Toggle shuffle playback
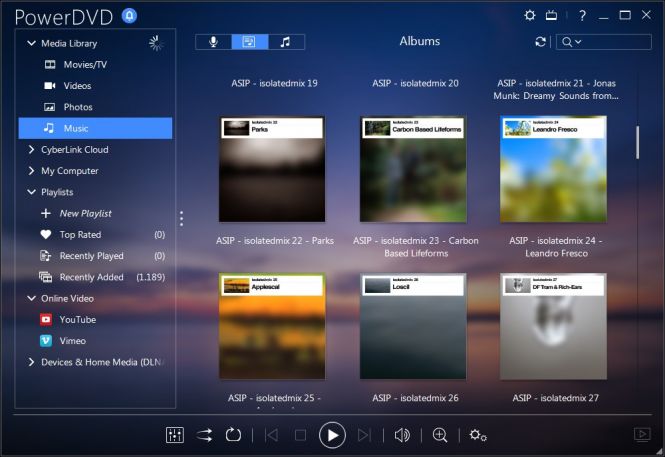The height and width of the screenshot is (457, 665). [x=204, y=435]
